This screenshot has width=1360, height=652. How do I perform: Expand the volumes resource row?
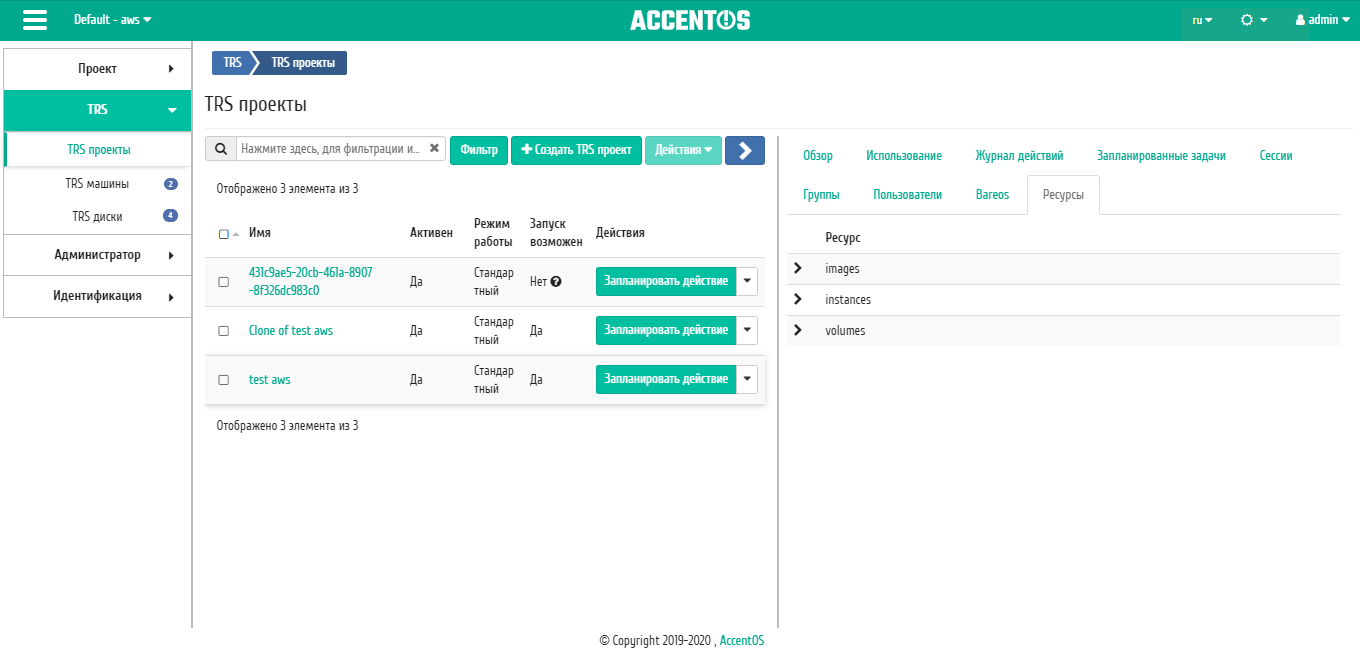click(798, 330)
